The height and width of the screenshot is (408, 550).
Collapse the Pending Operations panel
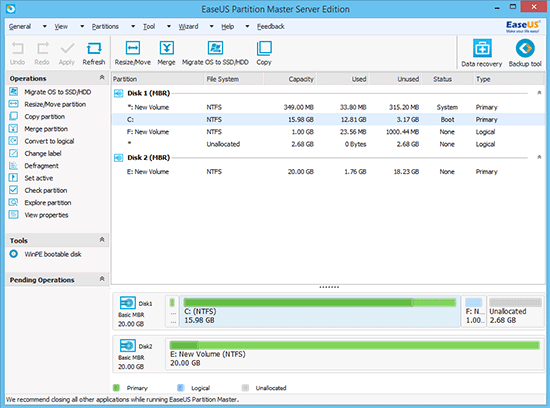[x=102, y=279]
